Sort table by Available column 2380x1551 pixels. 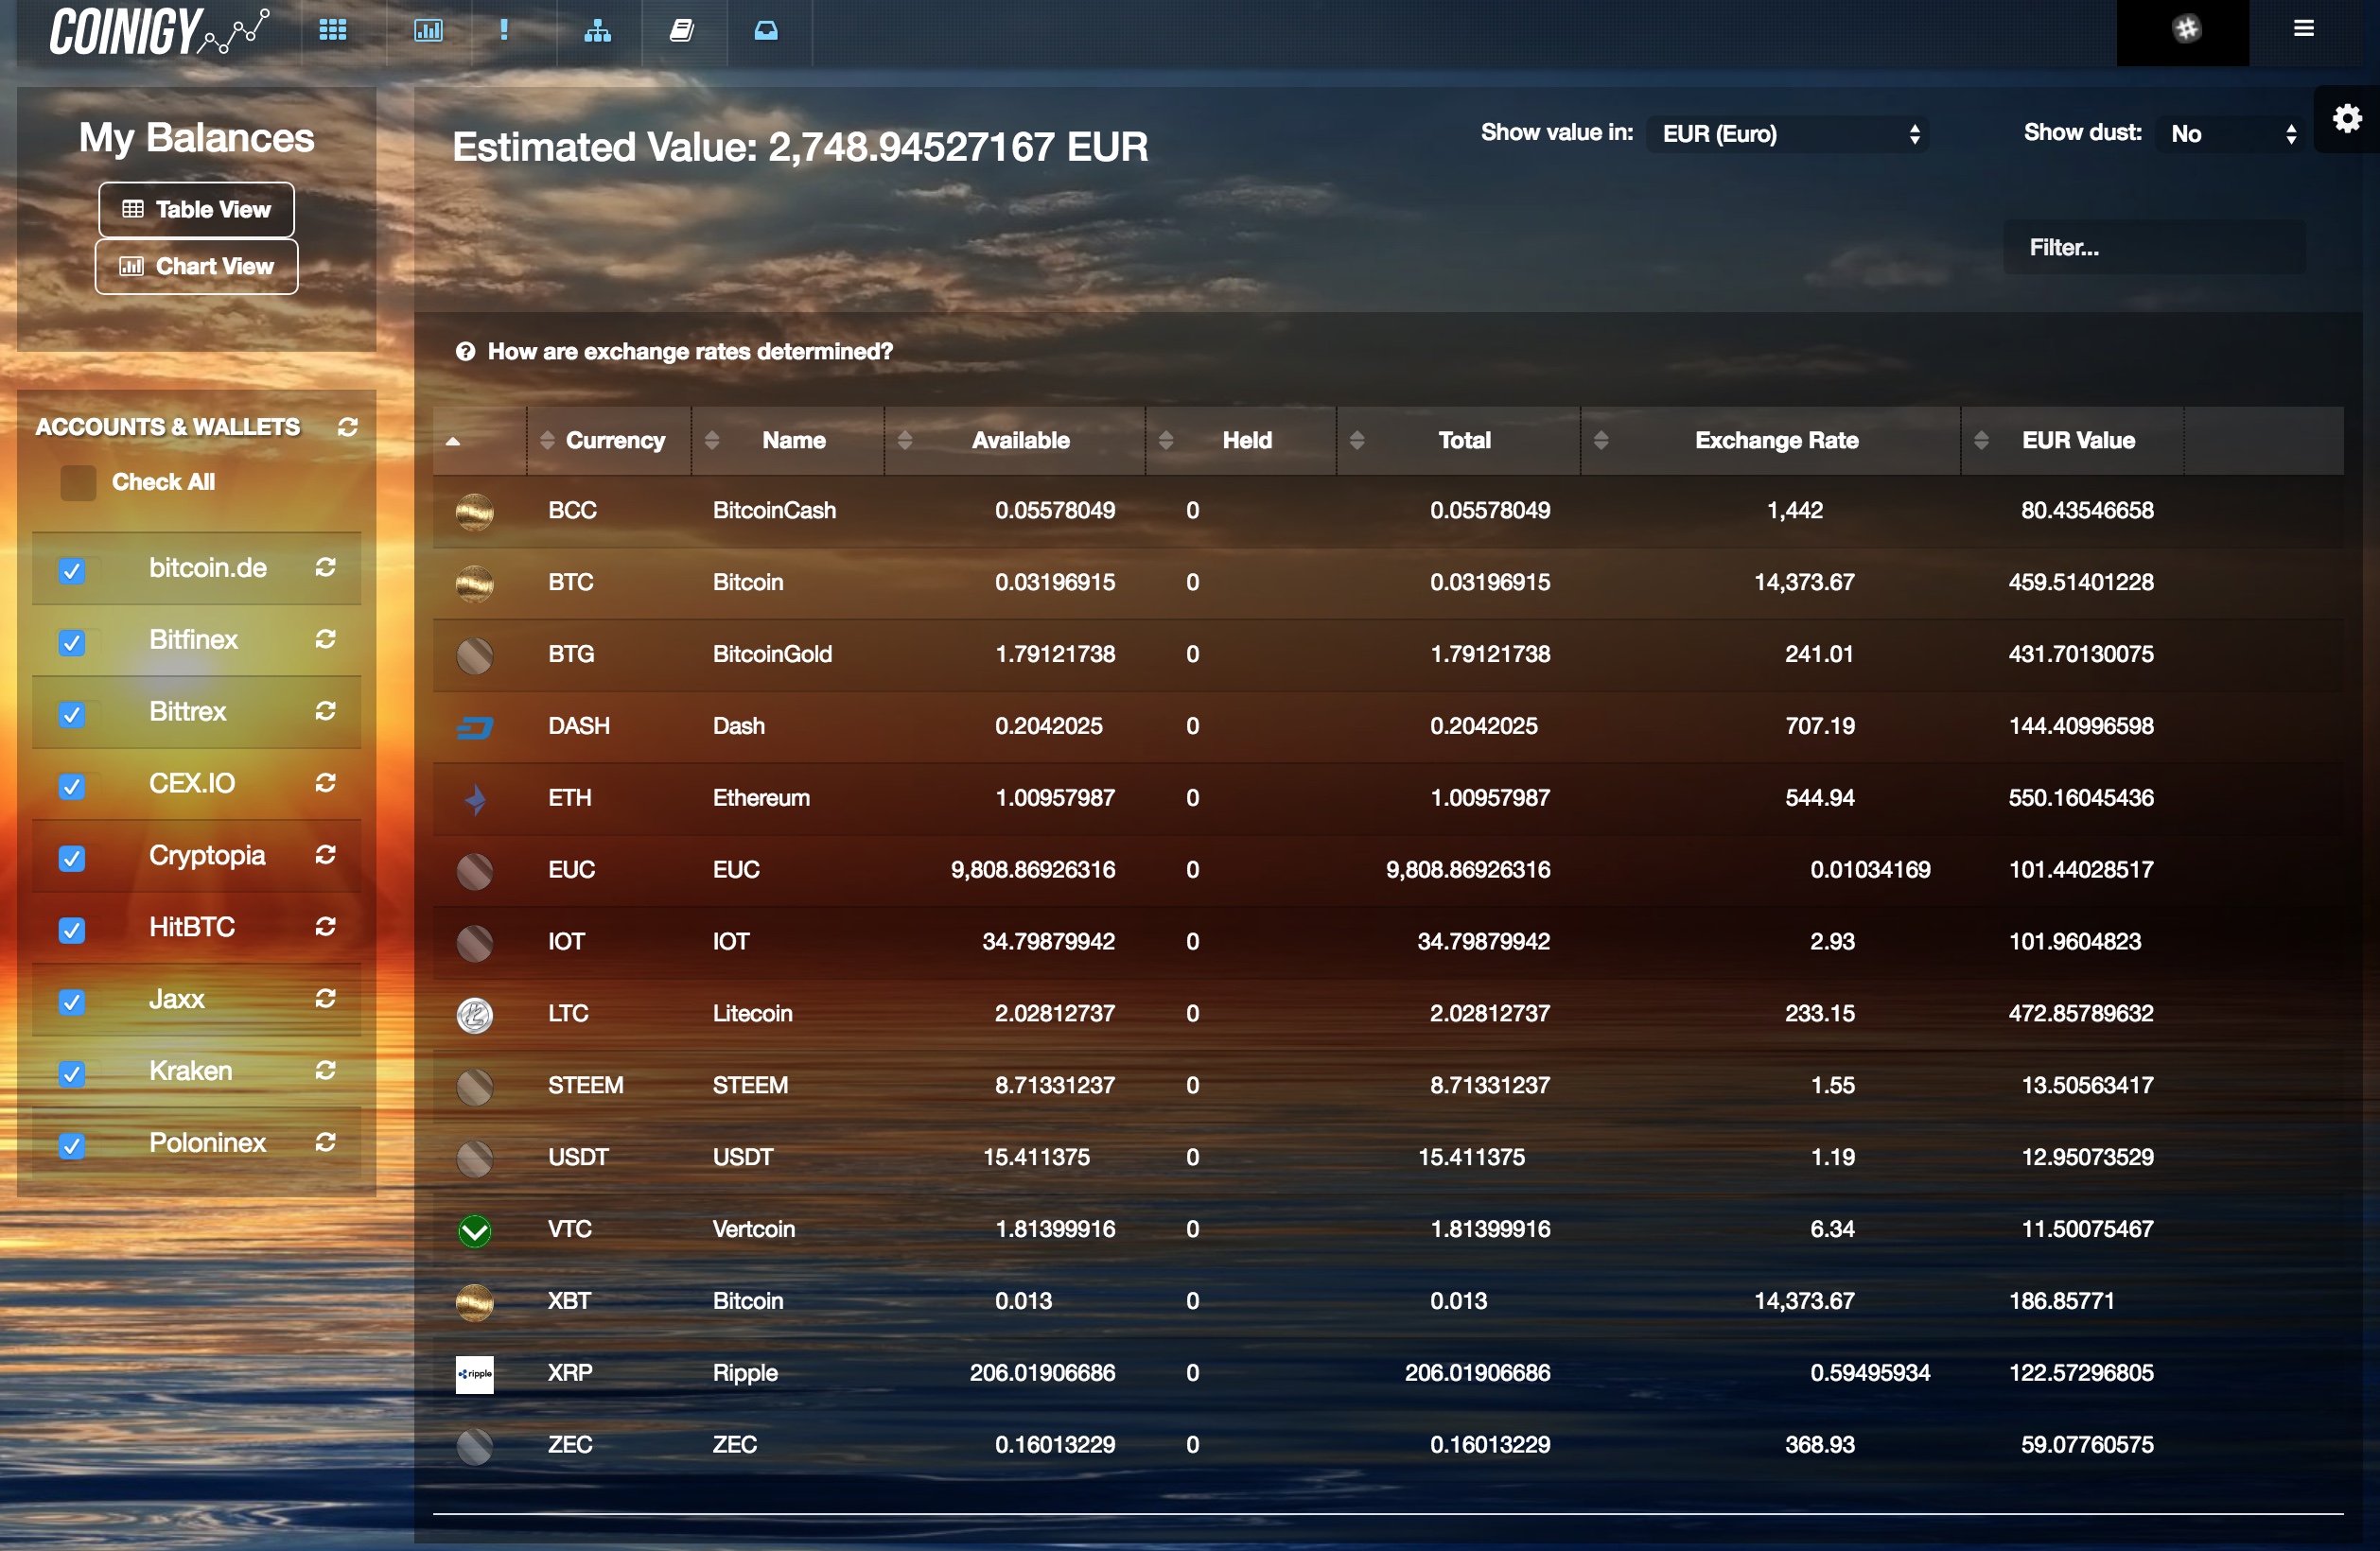pyautogui.click(x=1015, y=440)
